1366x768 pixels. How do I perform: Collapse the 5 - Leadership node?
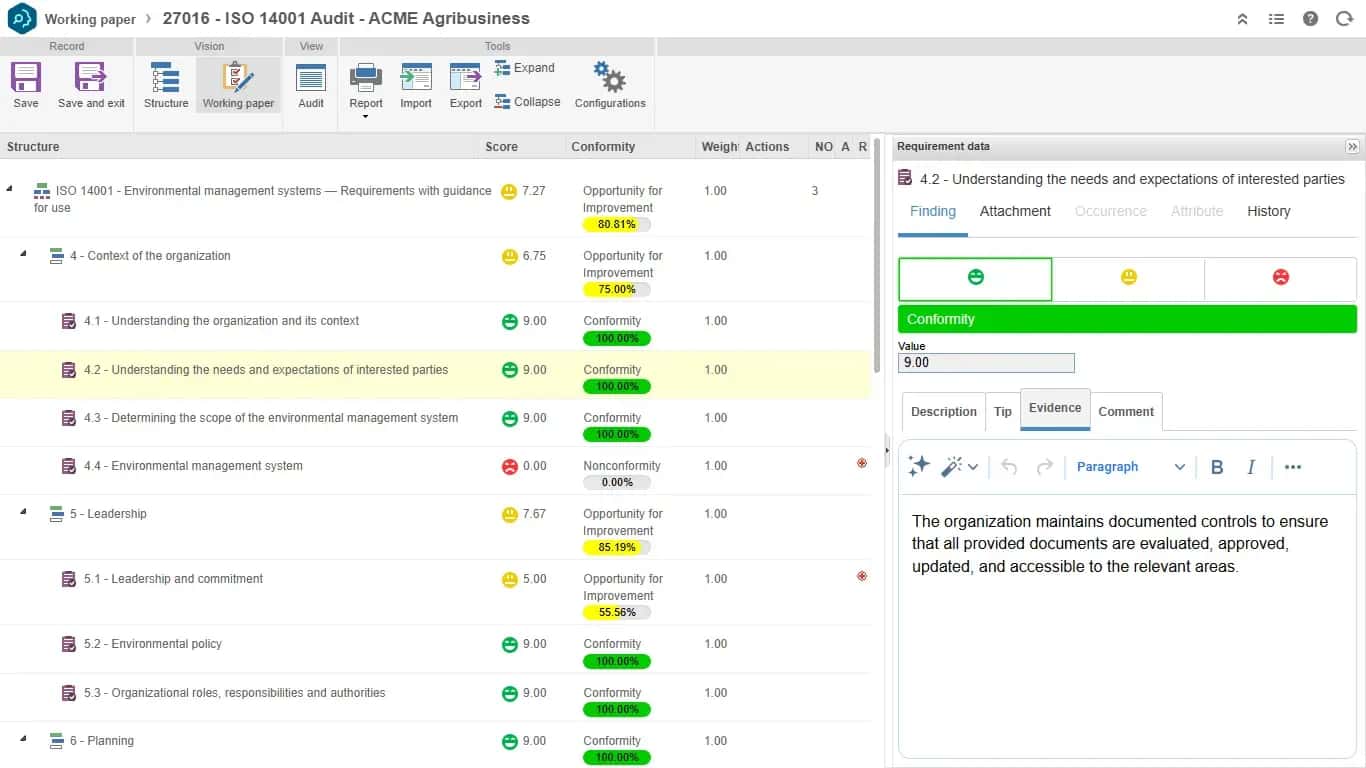coord(25,512)
